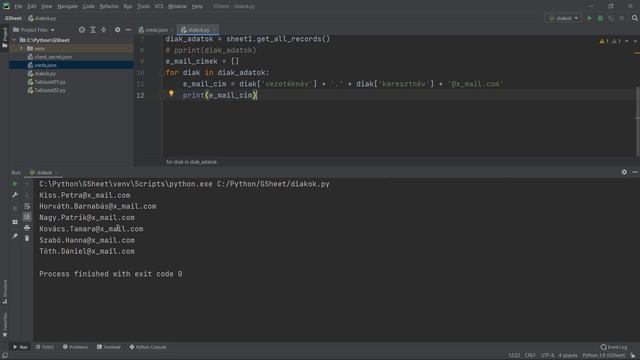Go to previous highlighted problem arrow
Viewport: 640px width, 360px height.
(627, 41)
